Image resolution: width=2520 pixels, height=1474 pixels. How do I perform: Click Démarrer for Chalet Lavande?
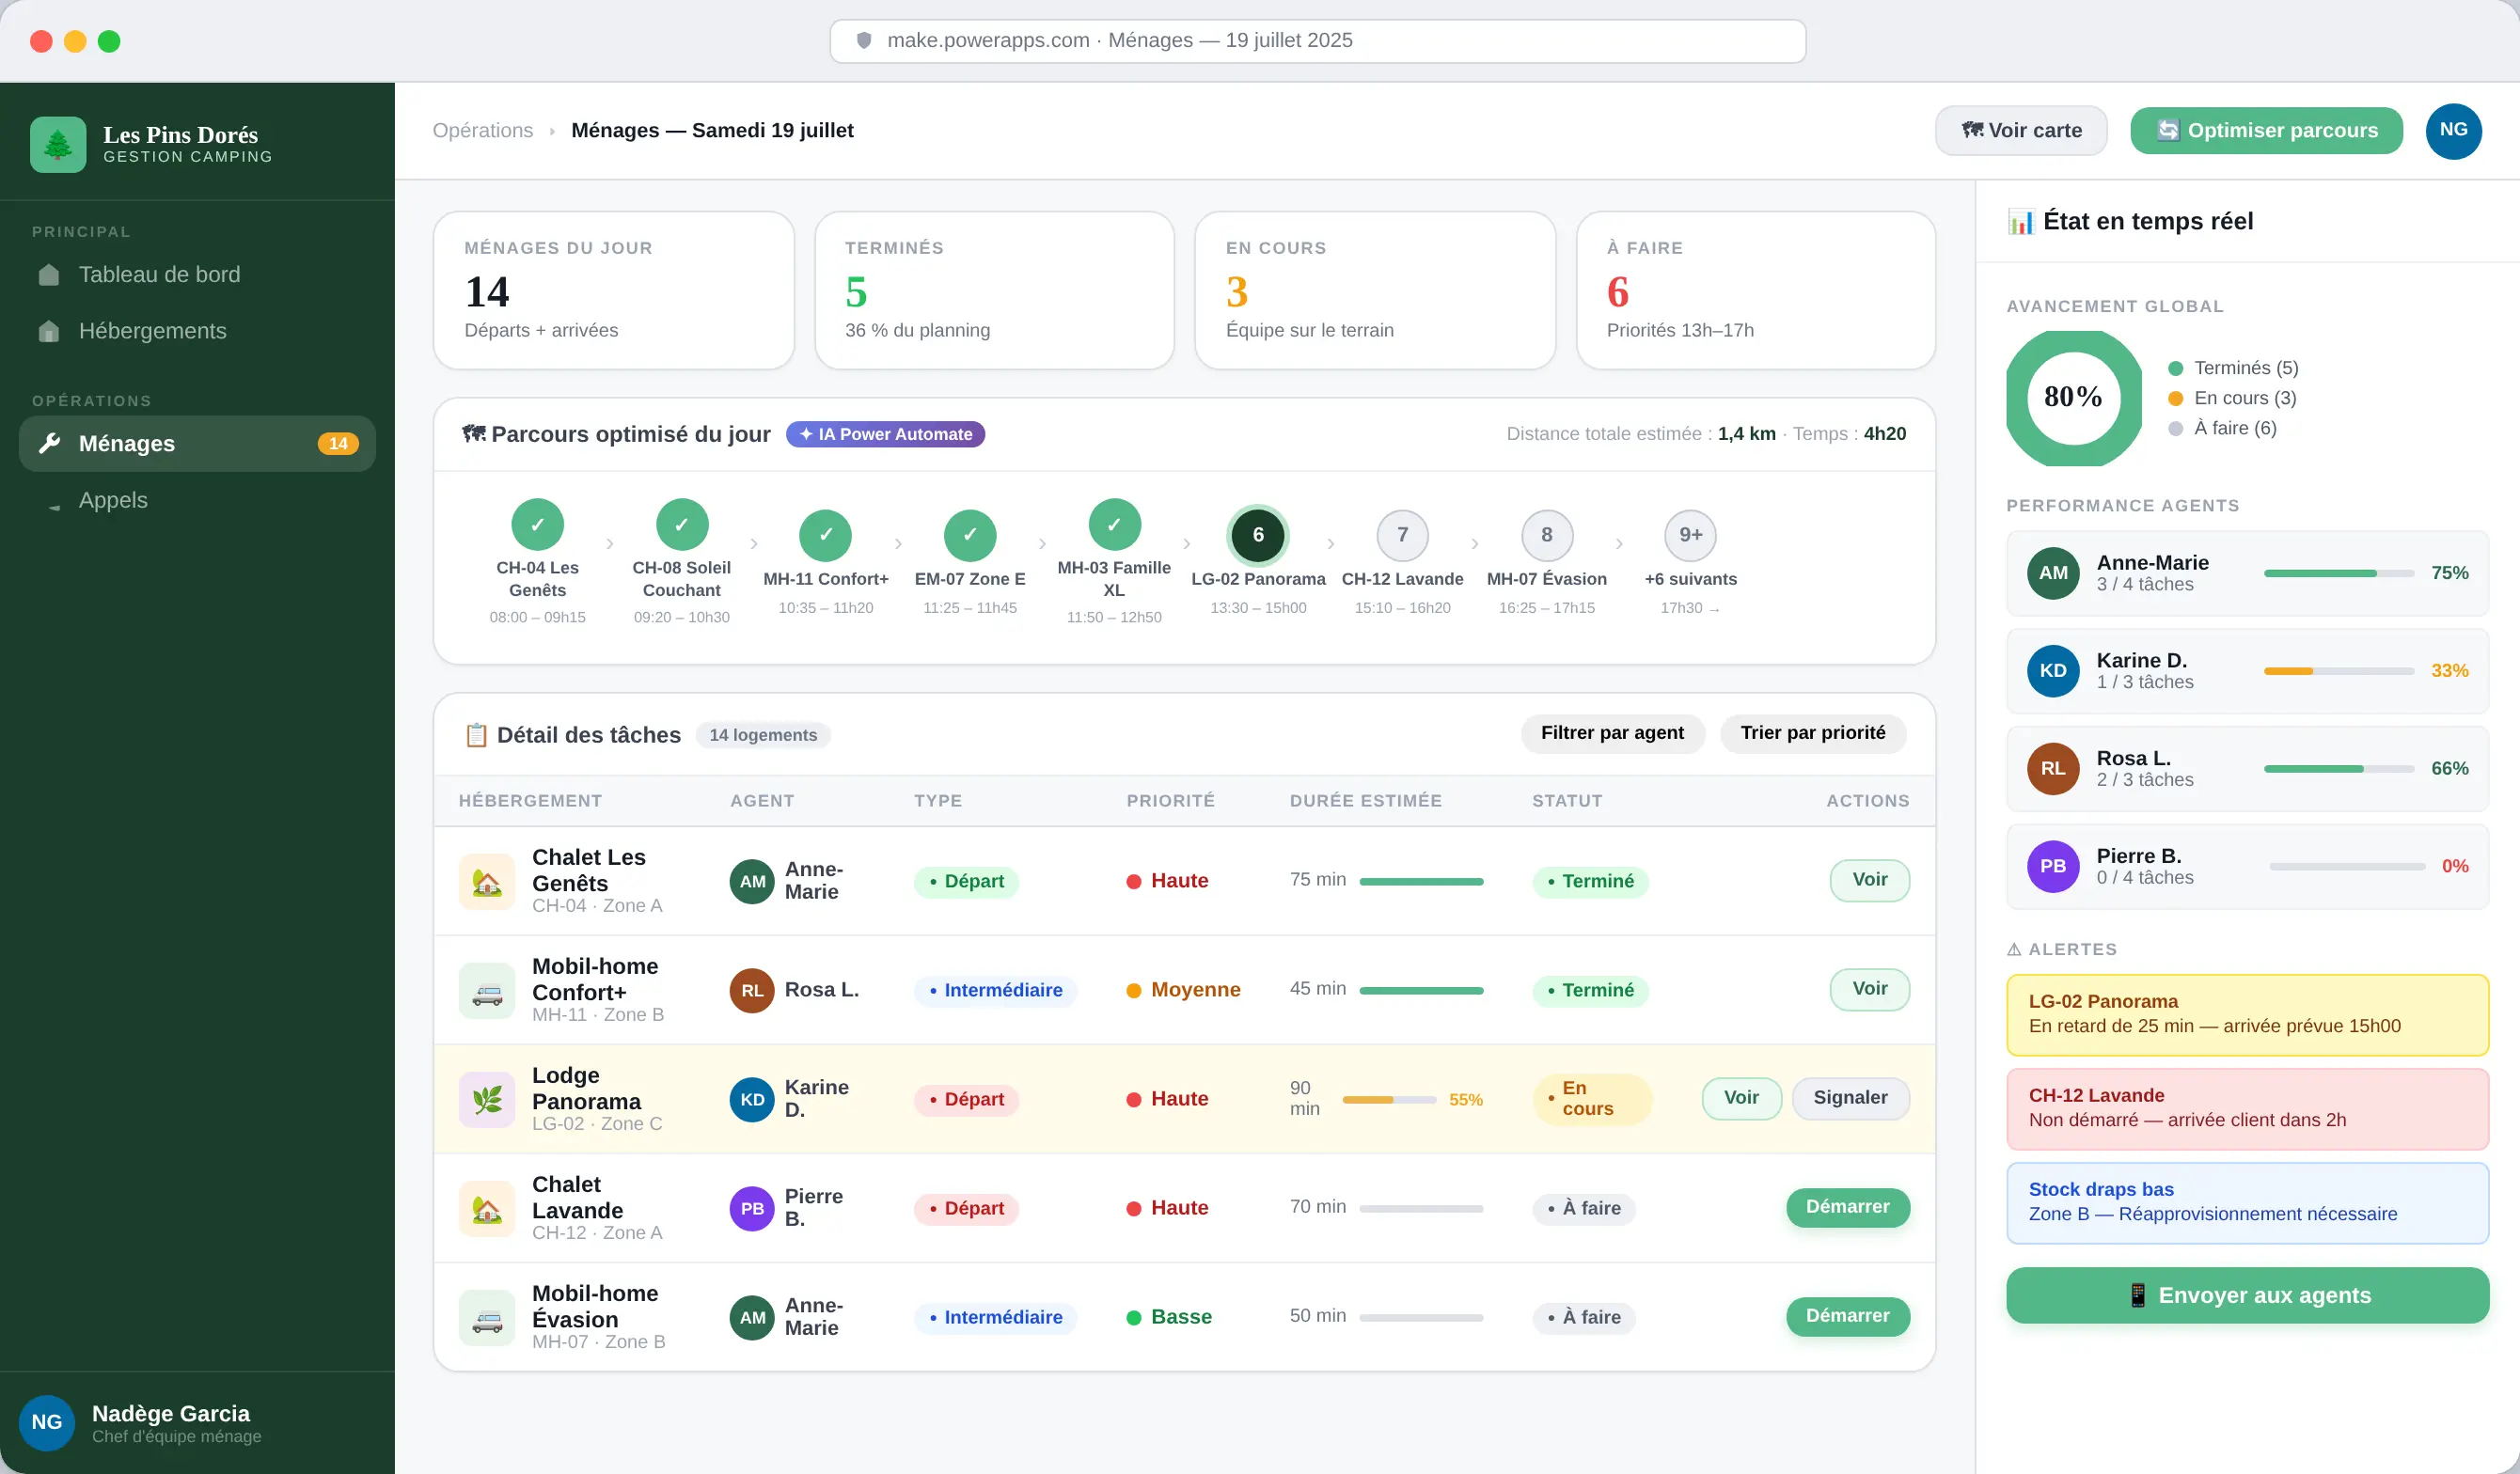[x=1847, y=1207]
